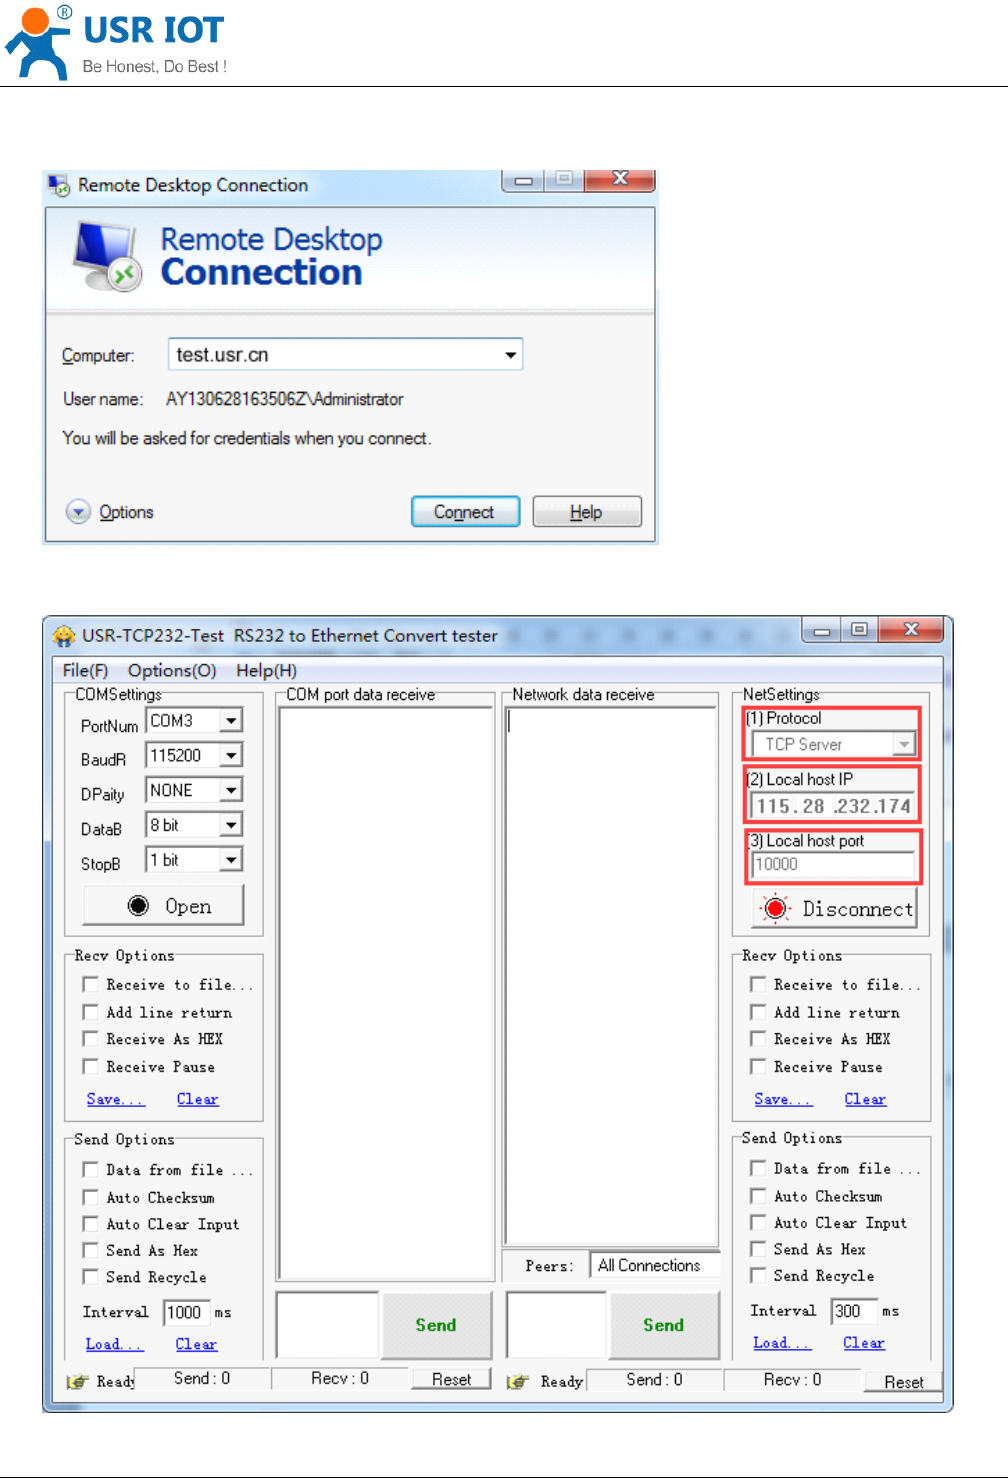
Task: Toggle network Auto Clear Input checkbox
Action: click(758, 1223)
